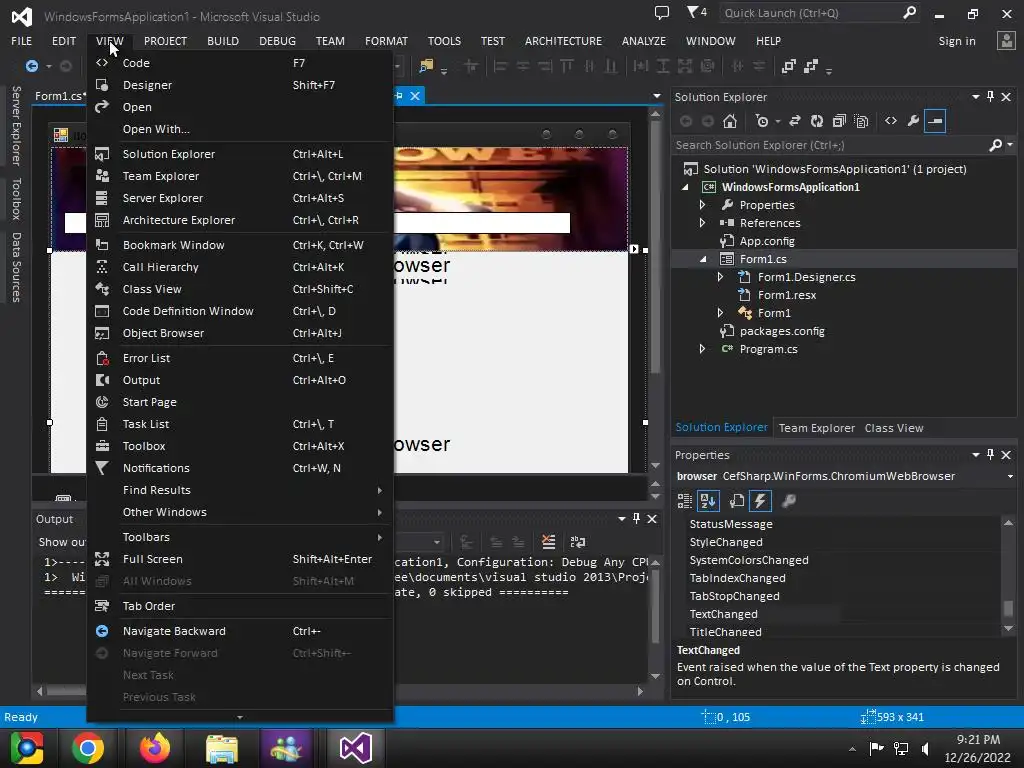This screenshot has width=1024, height=768.
Task: Toggle Categorized view in Properties panel
Action: pyautogui.click(x=684, y=501)
